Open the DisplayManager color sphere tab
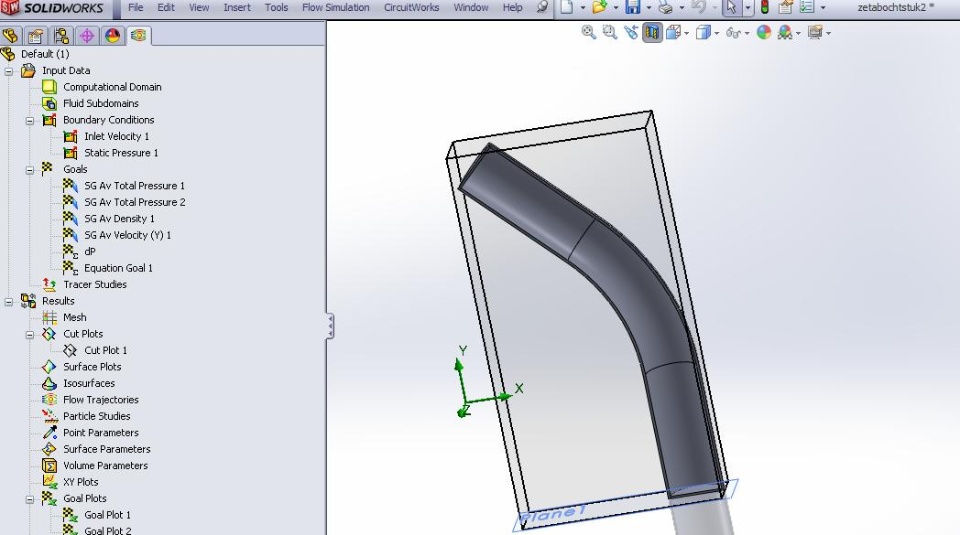Image resolution: width=960 pixels, height=535 pixels. click(x=112, y=36)
